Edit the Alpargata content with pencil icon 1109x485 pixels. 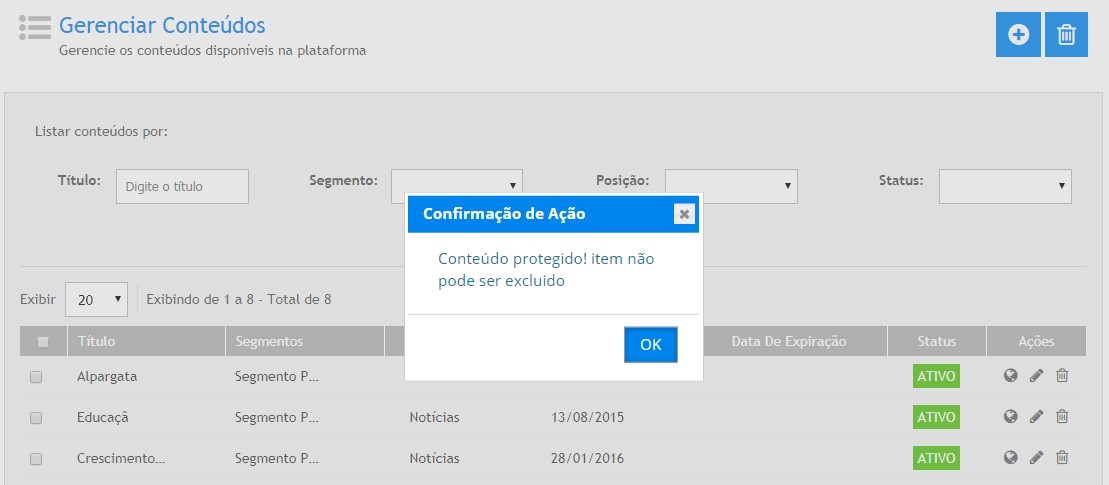(x=1036, y=376)
